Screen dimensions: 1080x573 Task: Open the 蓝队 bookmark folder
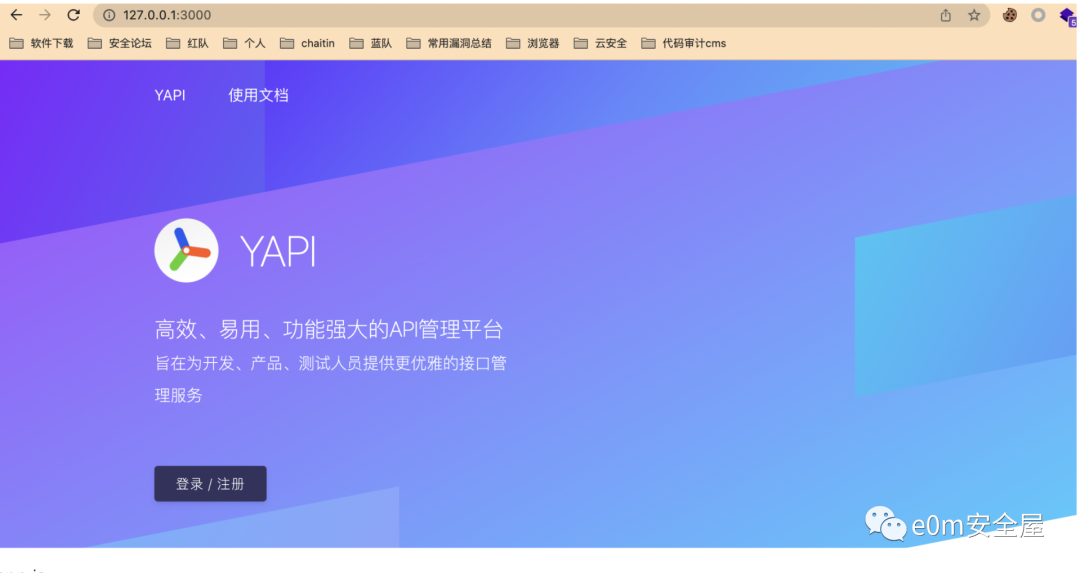(x=371, y=43)
